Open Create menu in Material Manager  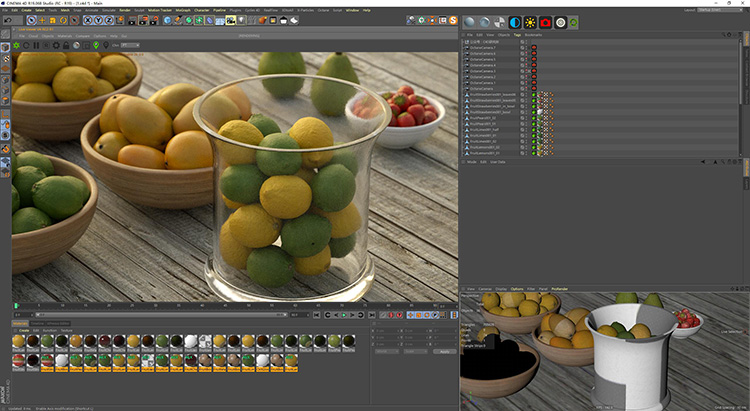coord(24,330)
